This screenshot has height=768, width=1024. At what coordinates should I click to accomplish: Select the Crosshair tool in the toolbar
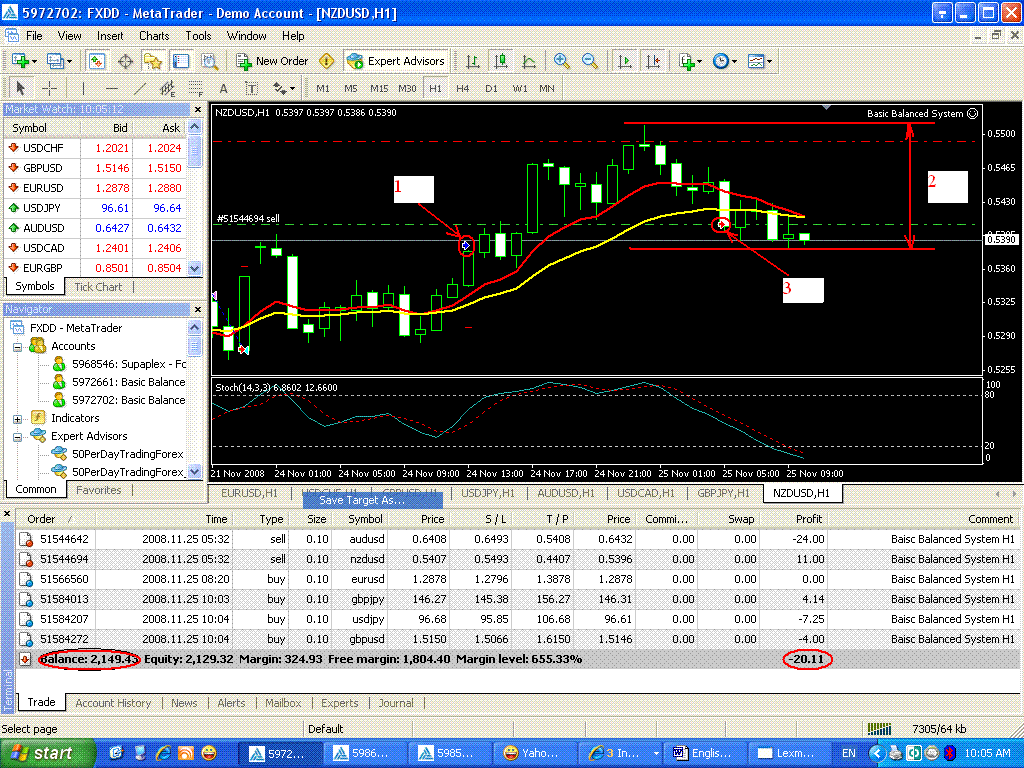pos(49,88)
